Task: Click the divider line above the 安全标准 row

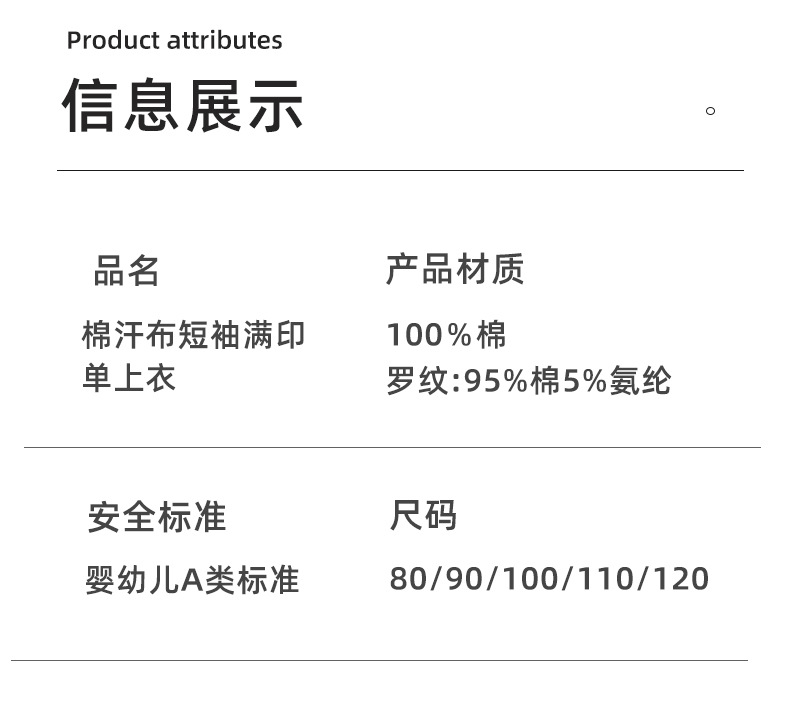Action: (392, 447)
